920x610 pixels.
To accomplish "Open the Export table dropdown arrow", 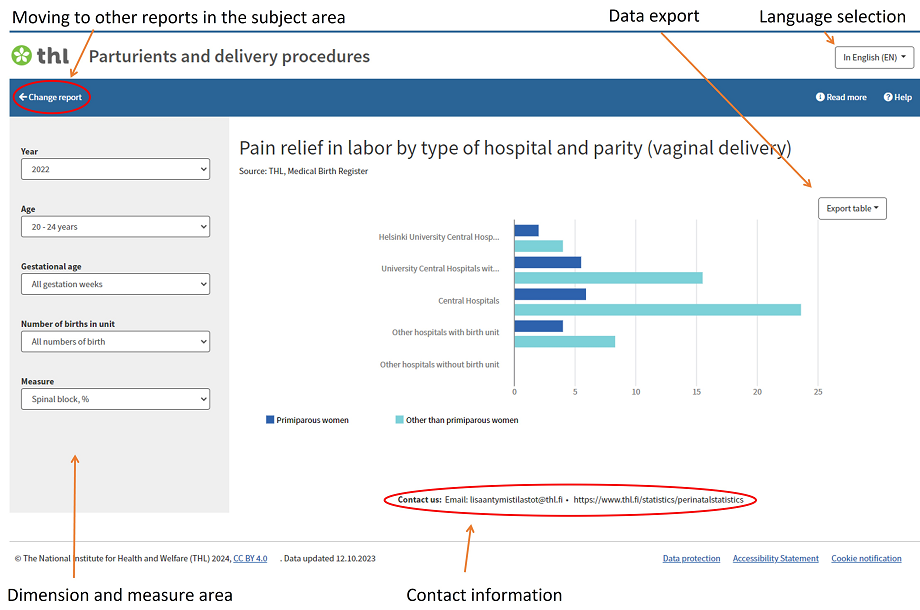I will coord(874,208).
